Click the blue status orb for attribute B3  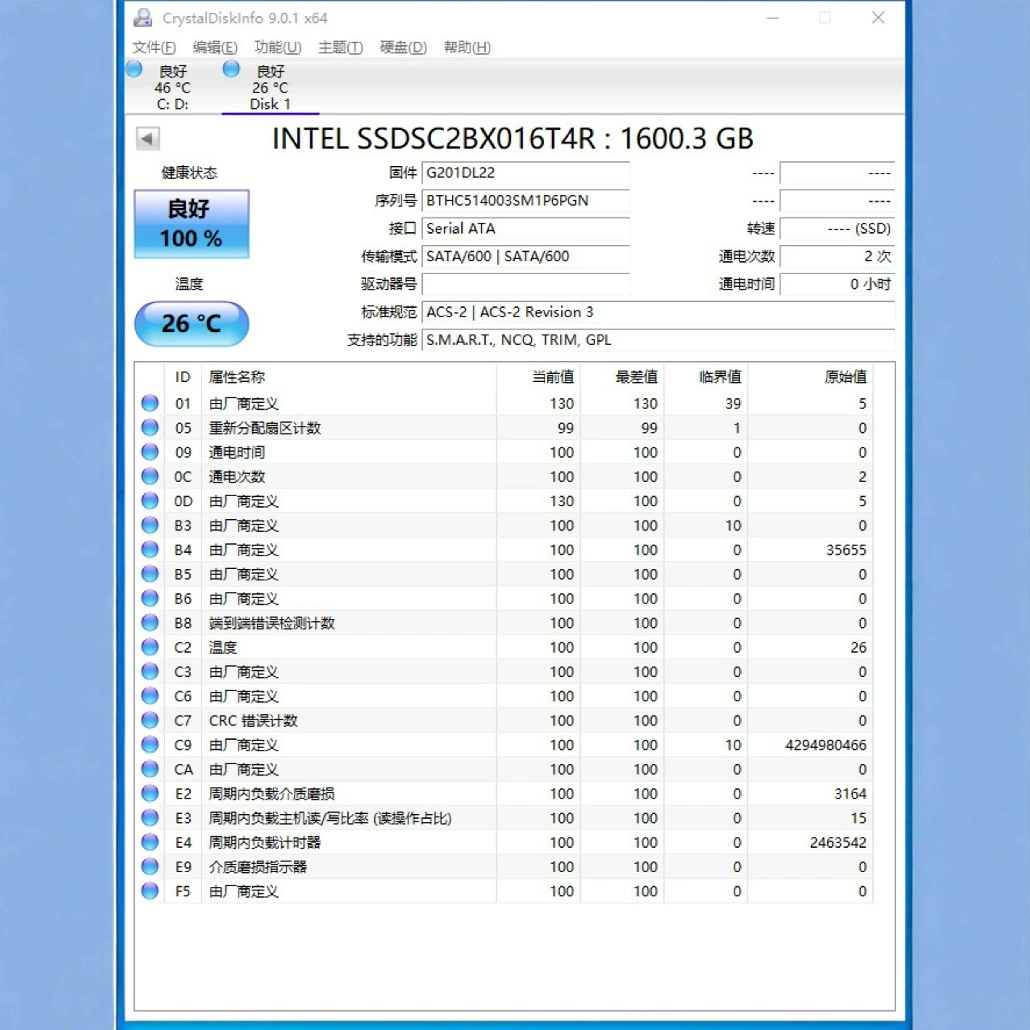click(150, 525)
